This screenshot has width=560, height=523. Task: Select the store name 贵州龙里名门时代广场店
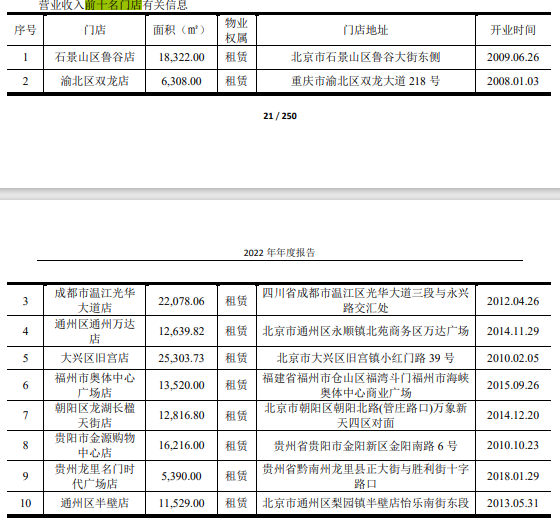click(95, 476)
